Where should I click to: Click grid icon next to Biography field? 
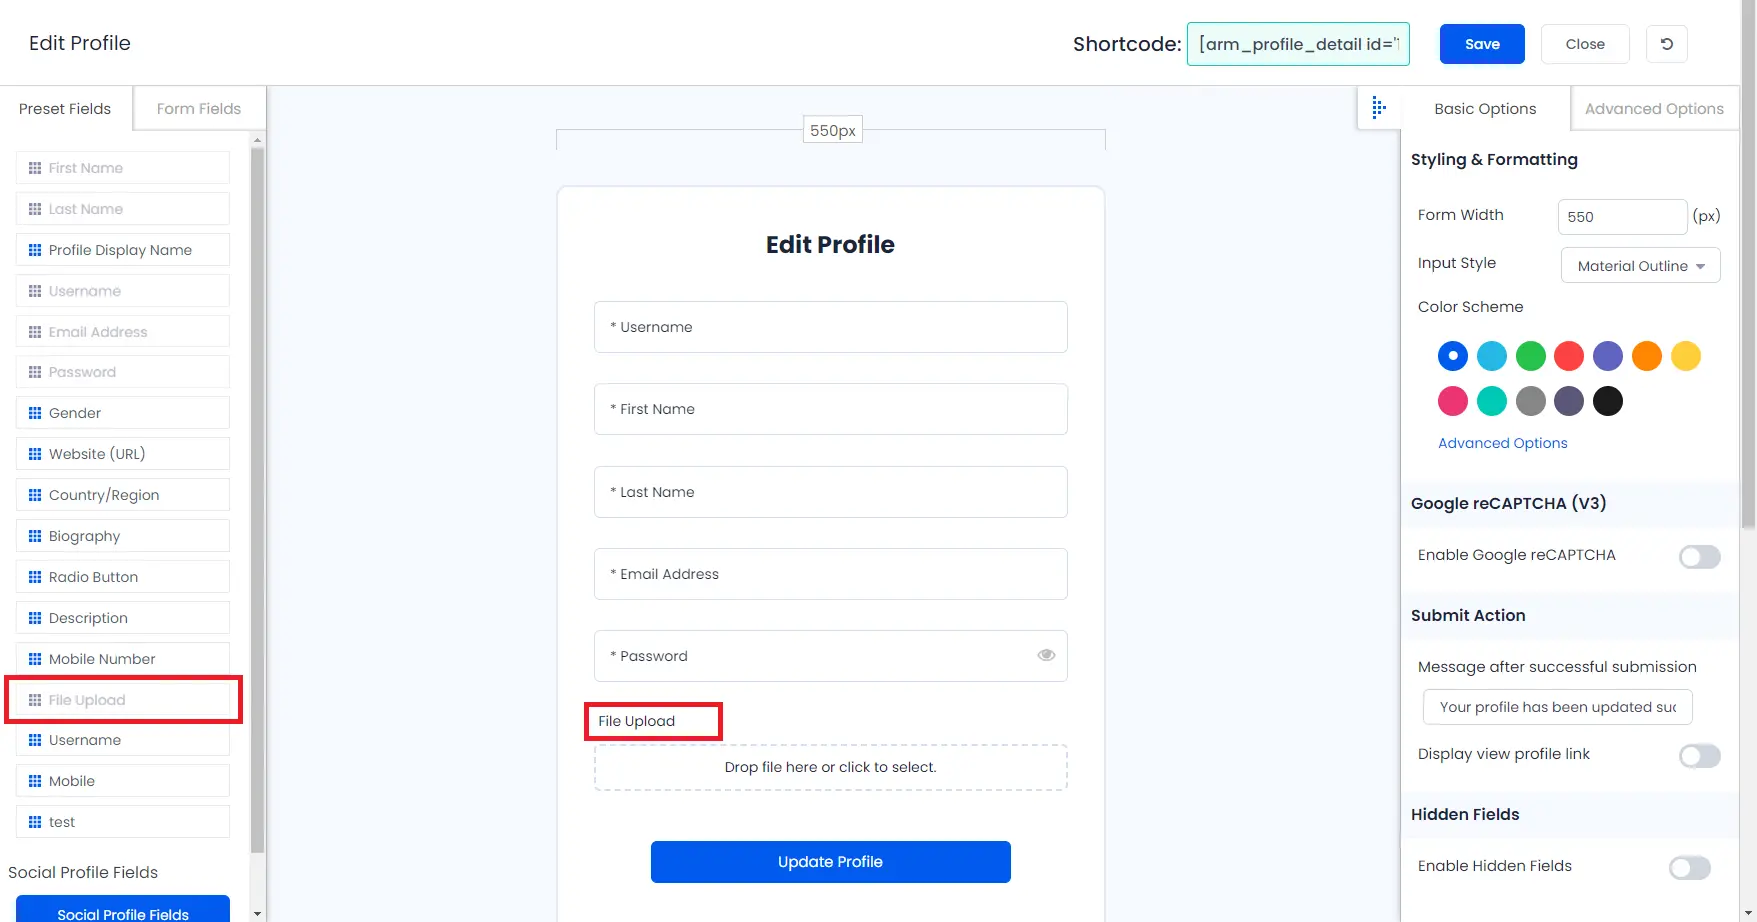click(x=35, y=536)
